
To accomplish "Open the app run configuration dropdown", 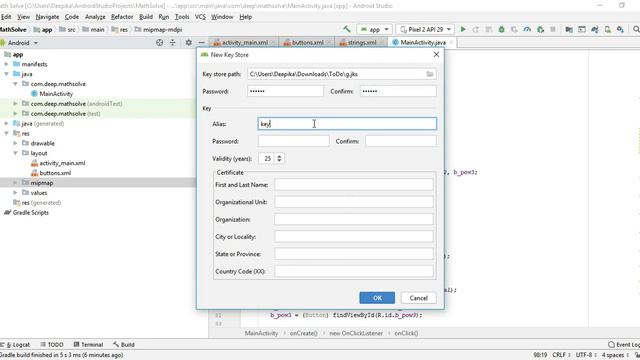I will [x=374, y=29].
